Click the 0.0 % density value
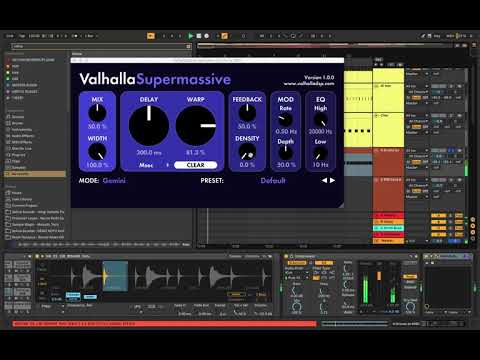 click(x=247, y=165)
